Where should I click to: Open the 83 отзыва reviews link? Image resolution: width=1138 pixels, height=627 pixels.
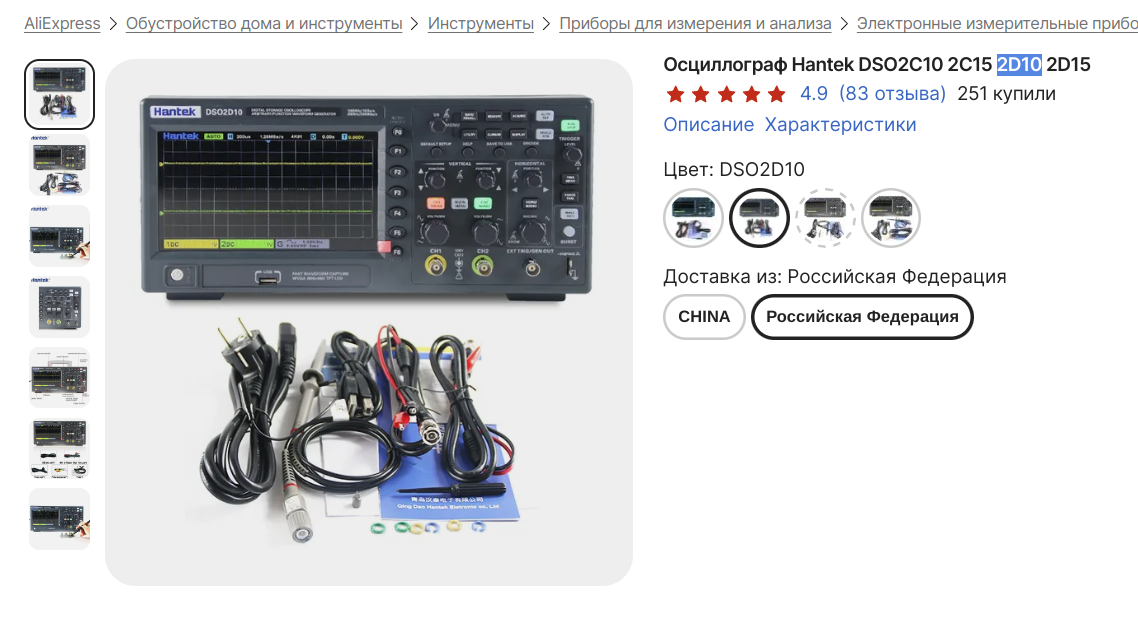pos(893,94)
